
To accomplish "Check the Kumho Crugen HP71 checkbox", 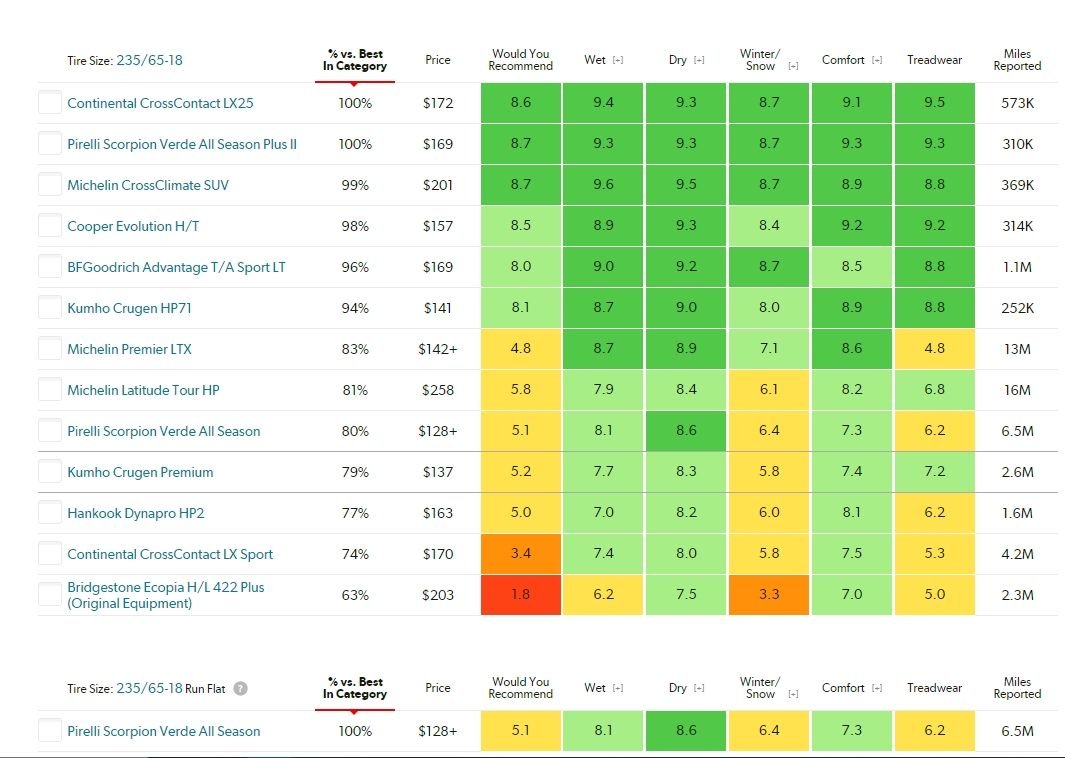I will [x=48, y=307].
